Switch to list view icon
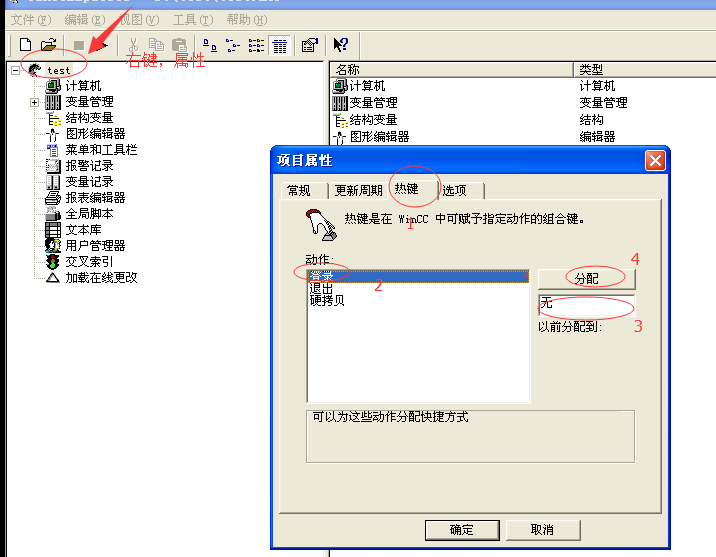Viewport: 716px width, 557px height. point(256,45)
